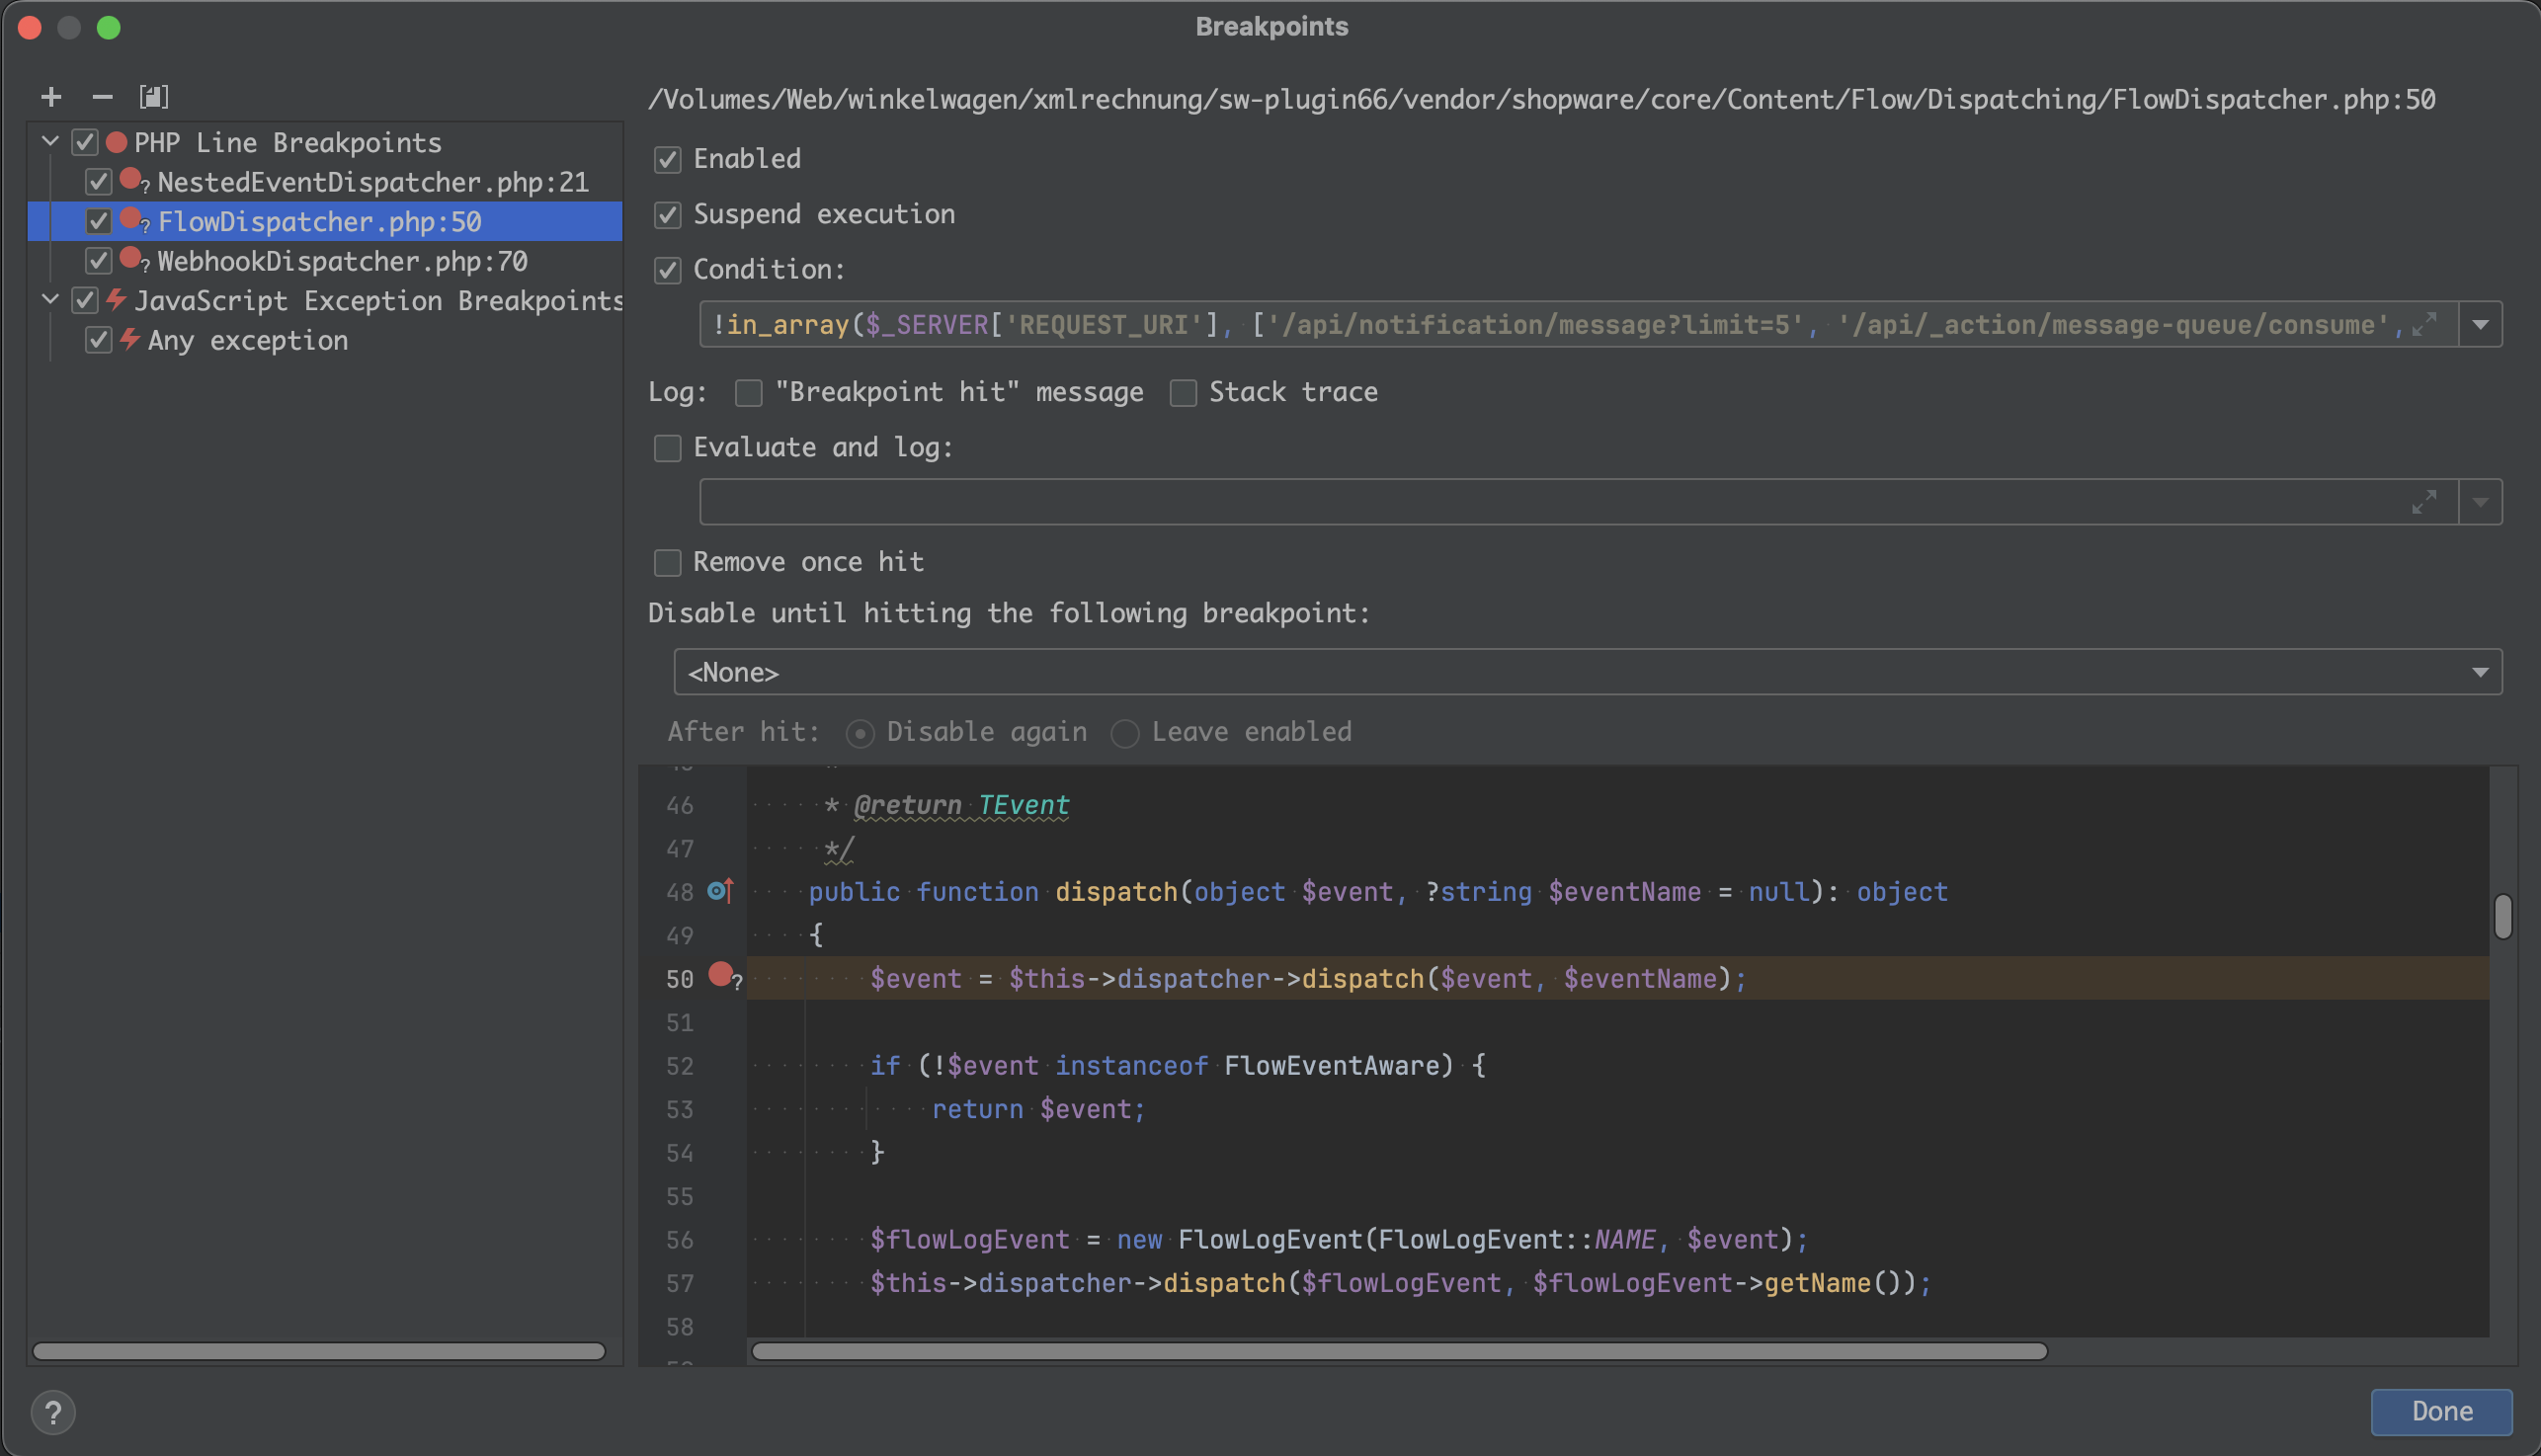
Task: Select the Disable again radio button
Action: coord(860,734)
